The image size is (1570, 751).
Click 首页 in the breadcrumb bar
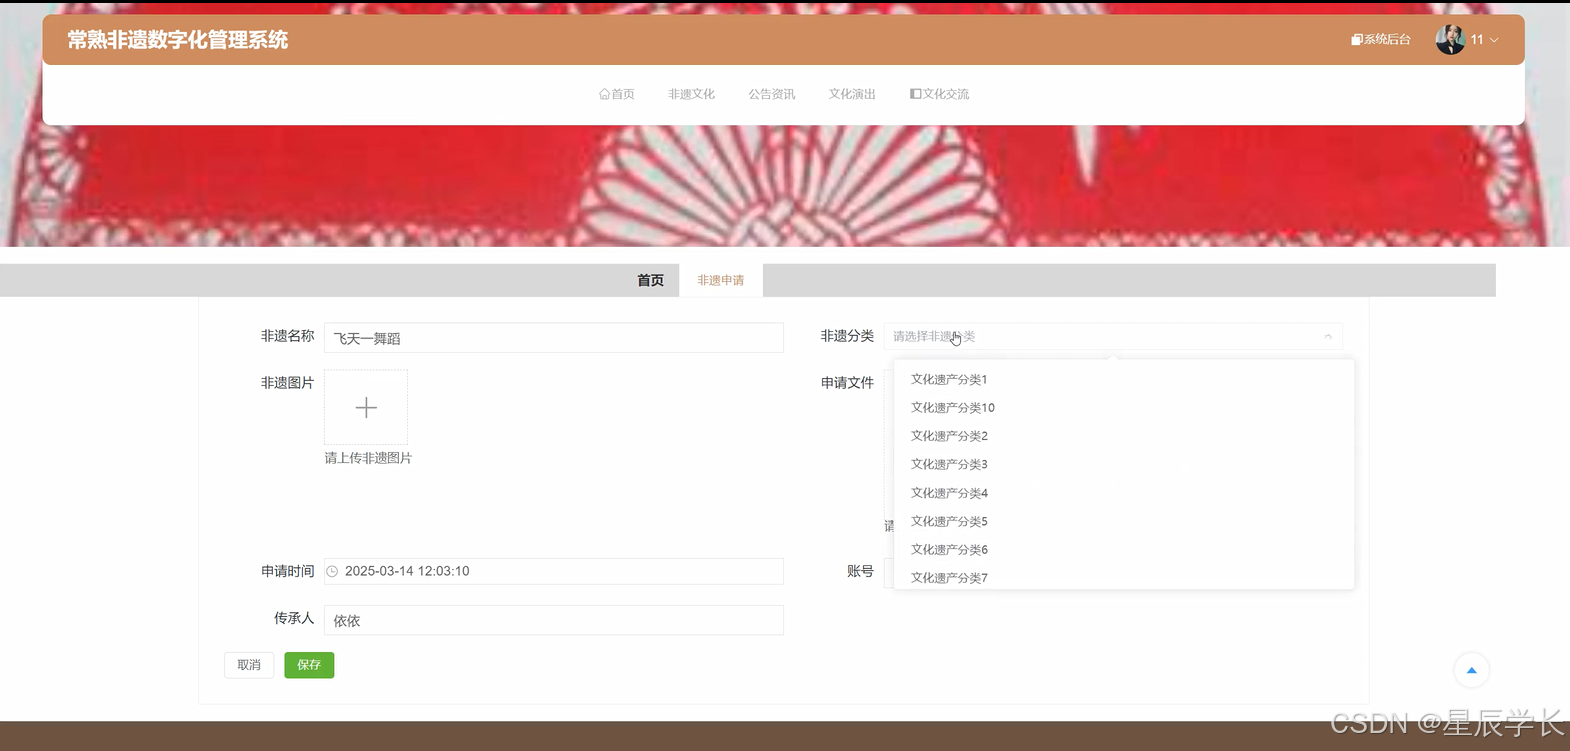(x=651, y=280)
